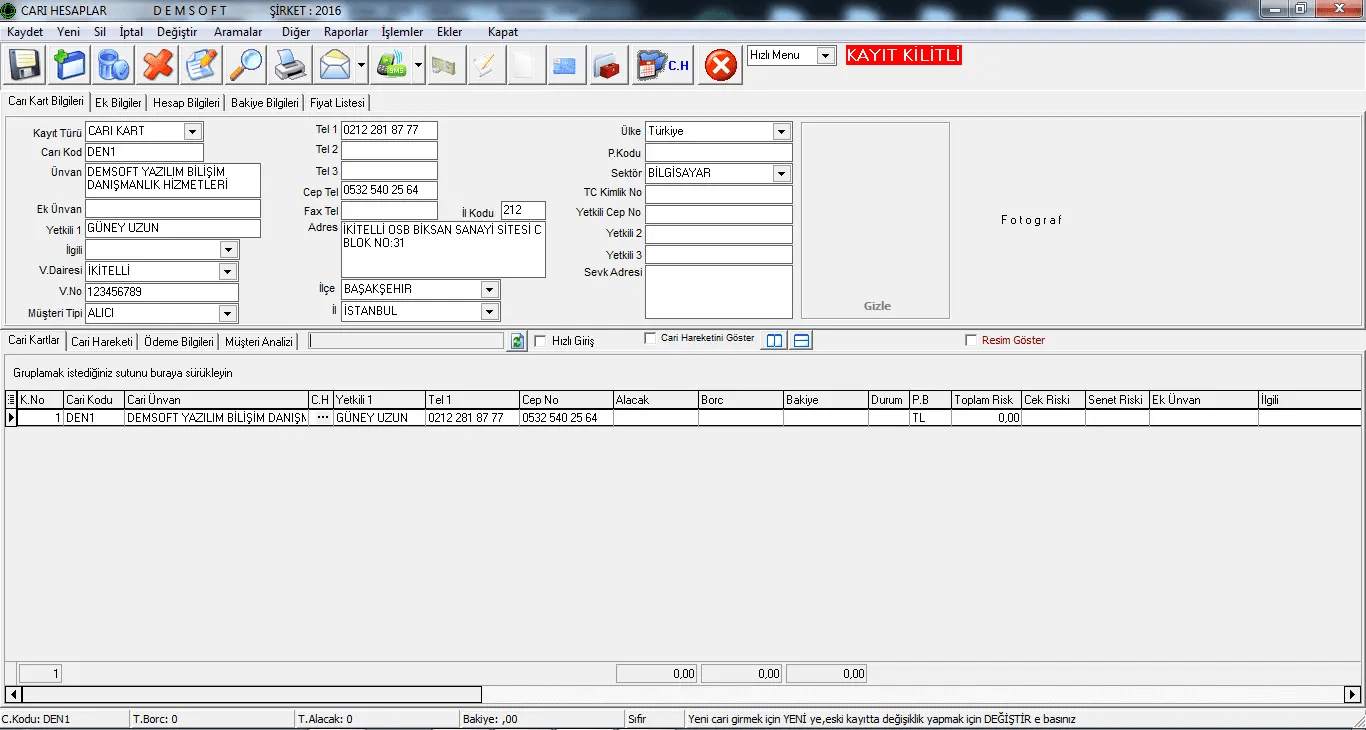Click the three dots C.H cell for DEN1
This screenshot has width=1366, height=730.
click(322, 418)
